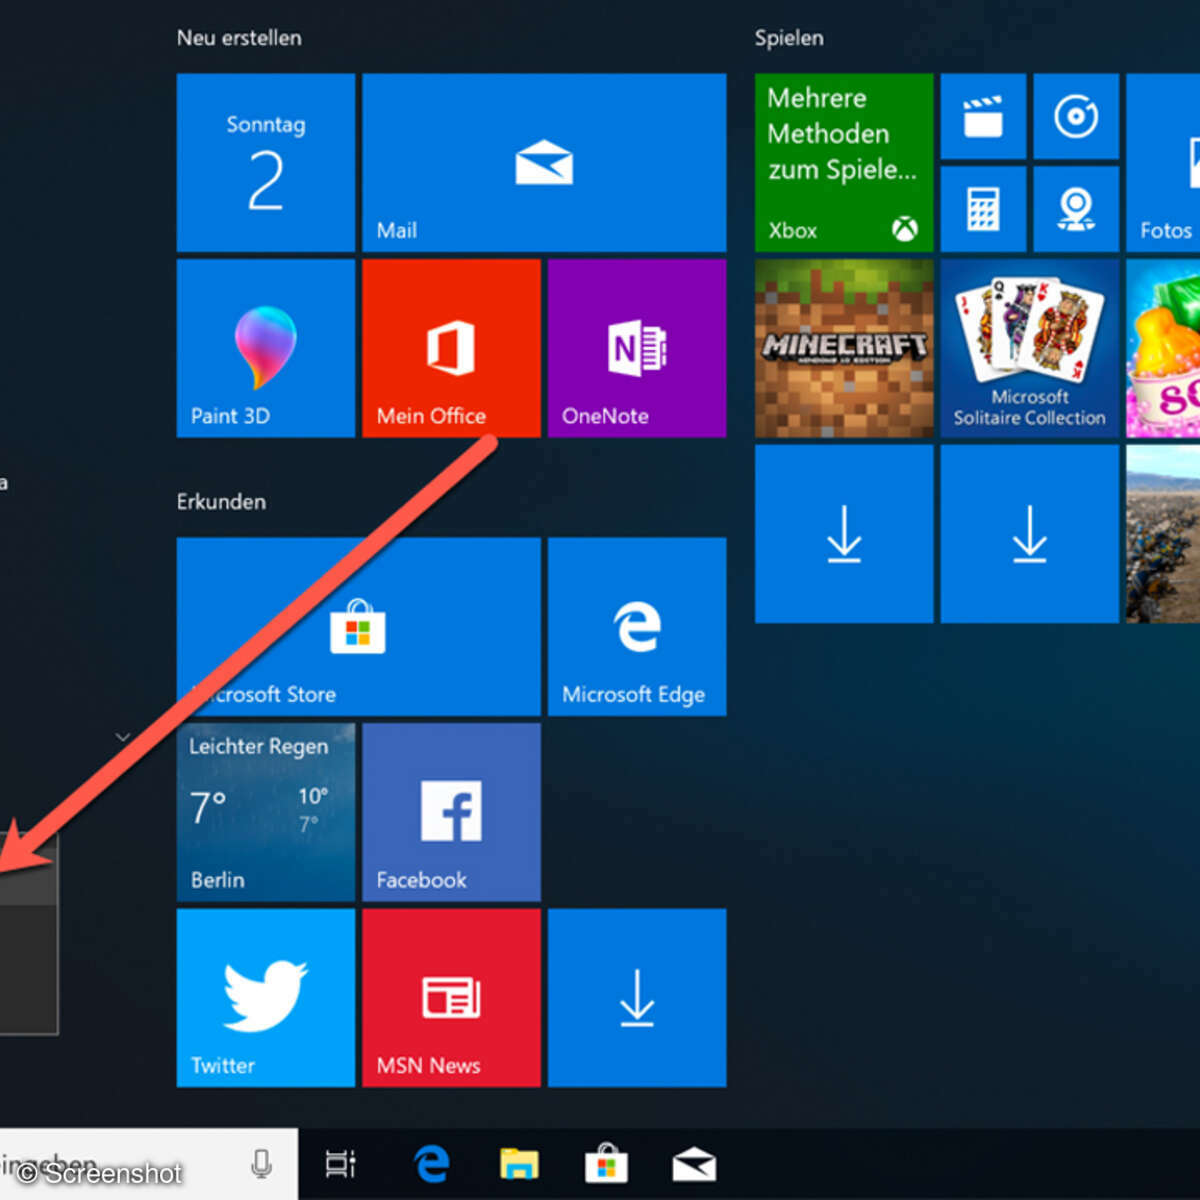Launch the Calculator app
This screenshot has height=1200, width=1200.
982,209
